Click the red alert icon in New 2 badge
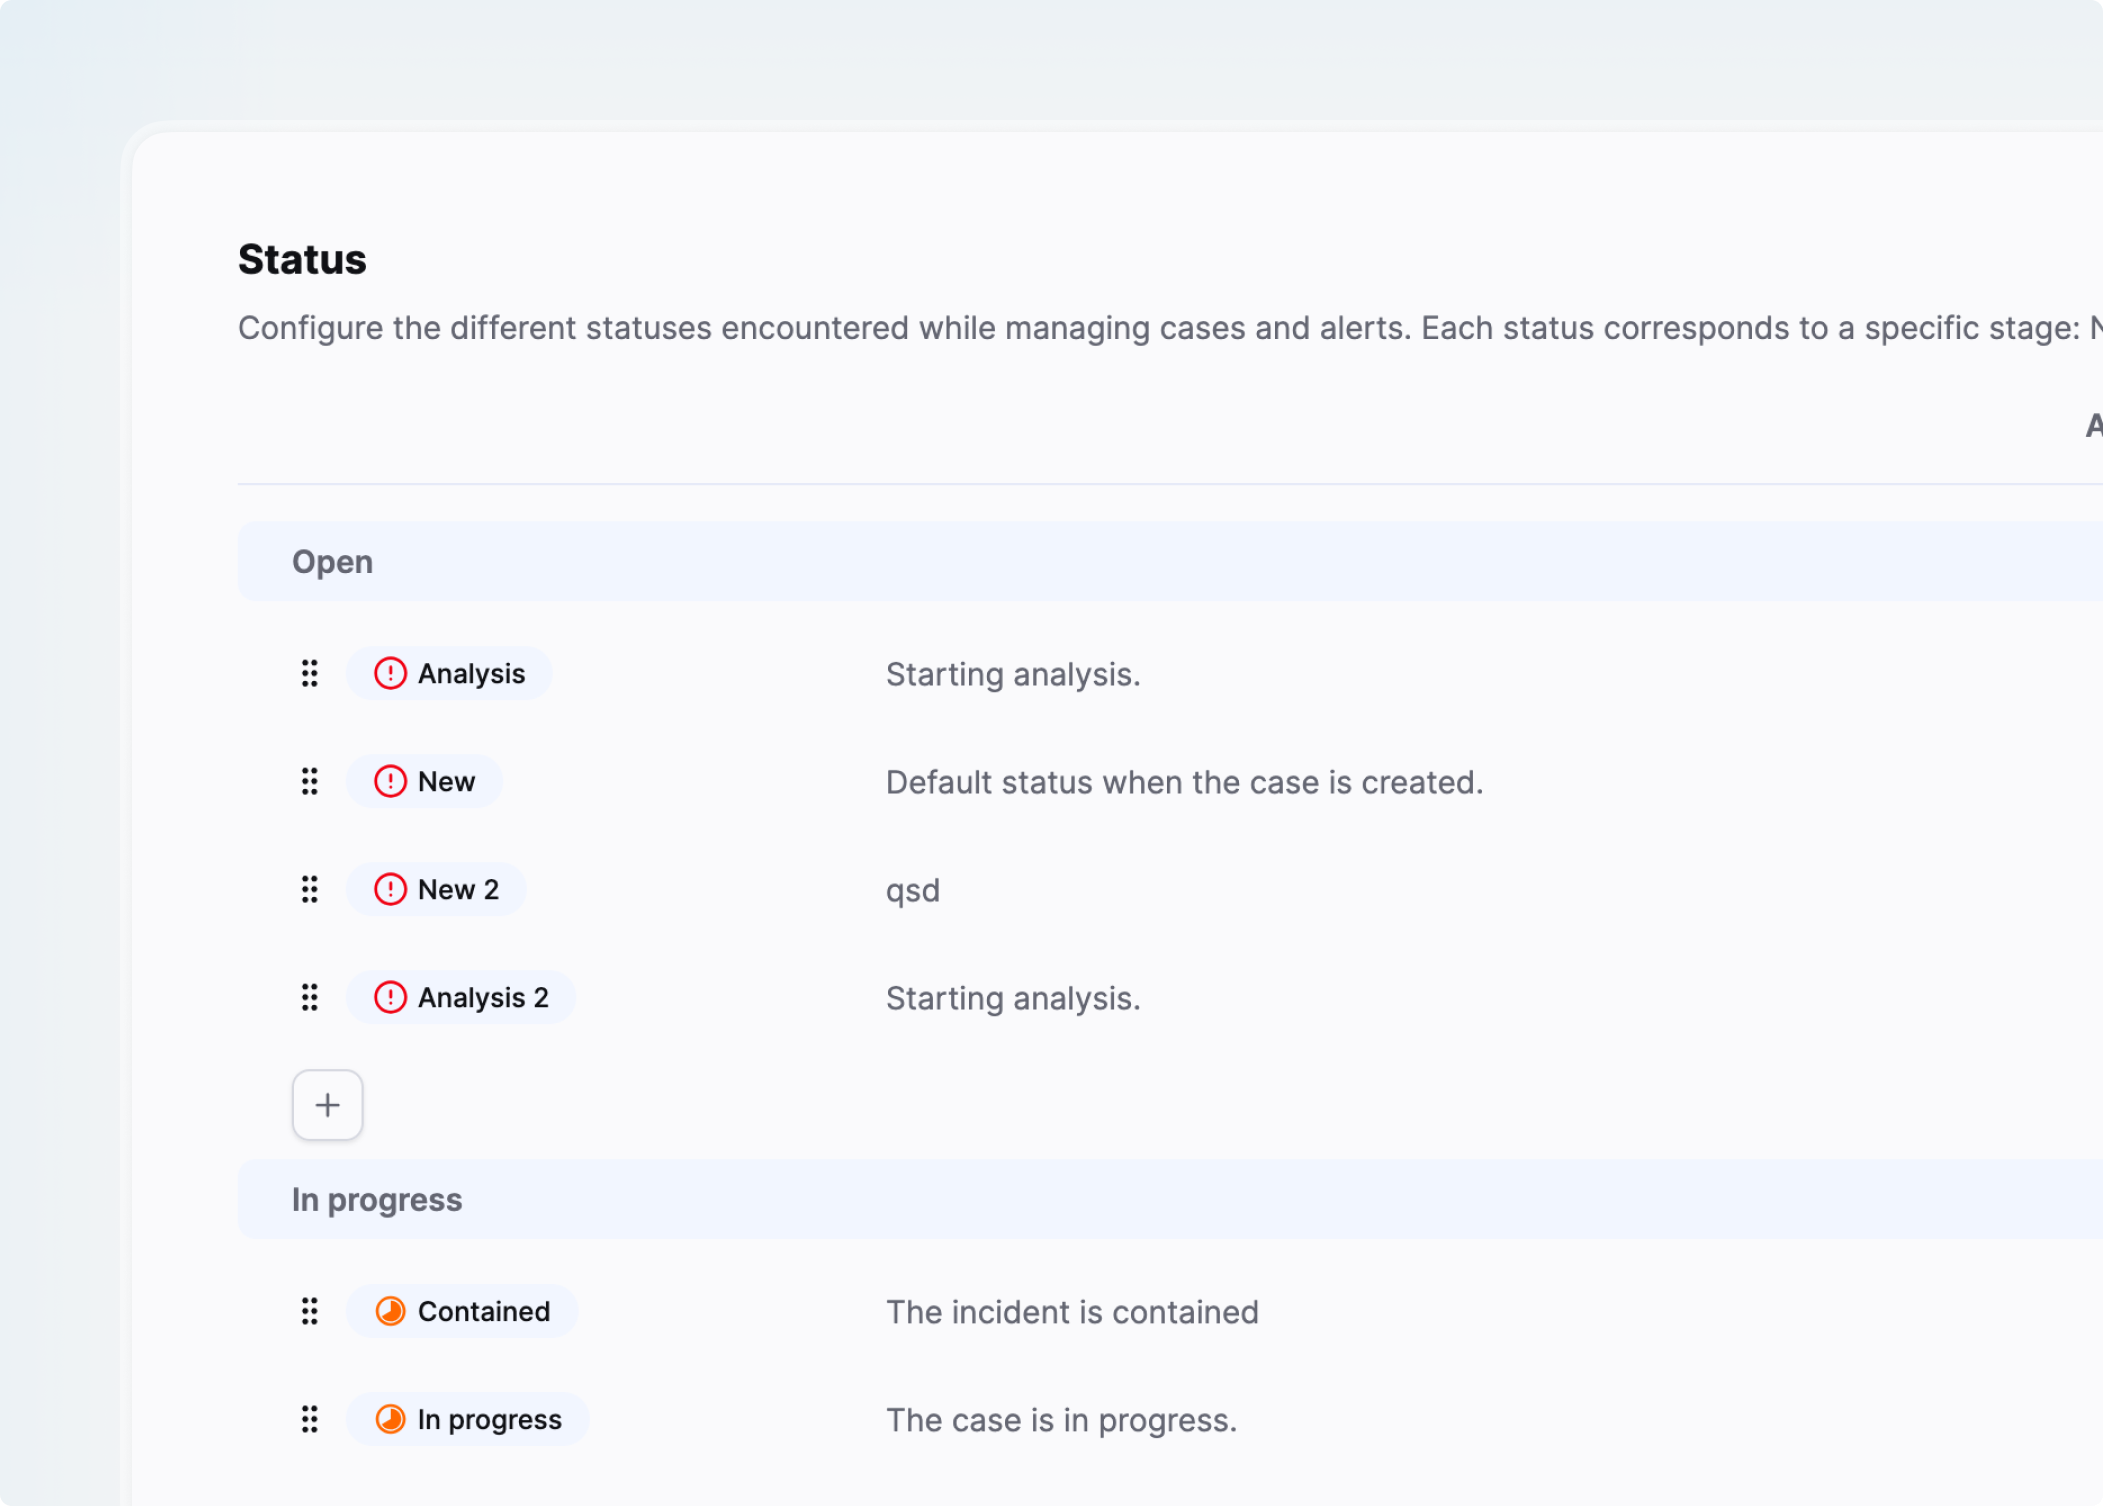 pos(390,890)
